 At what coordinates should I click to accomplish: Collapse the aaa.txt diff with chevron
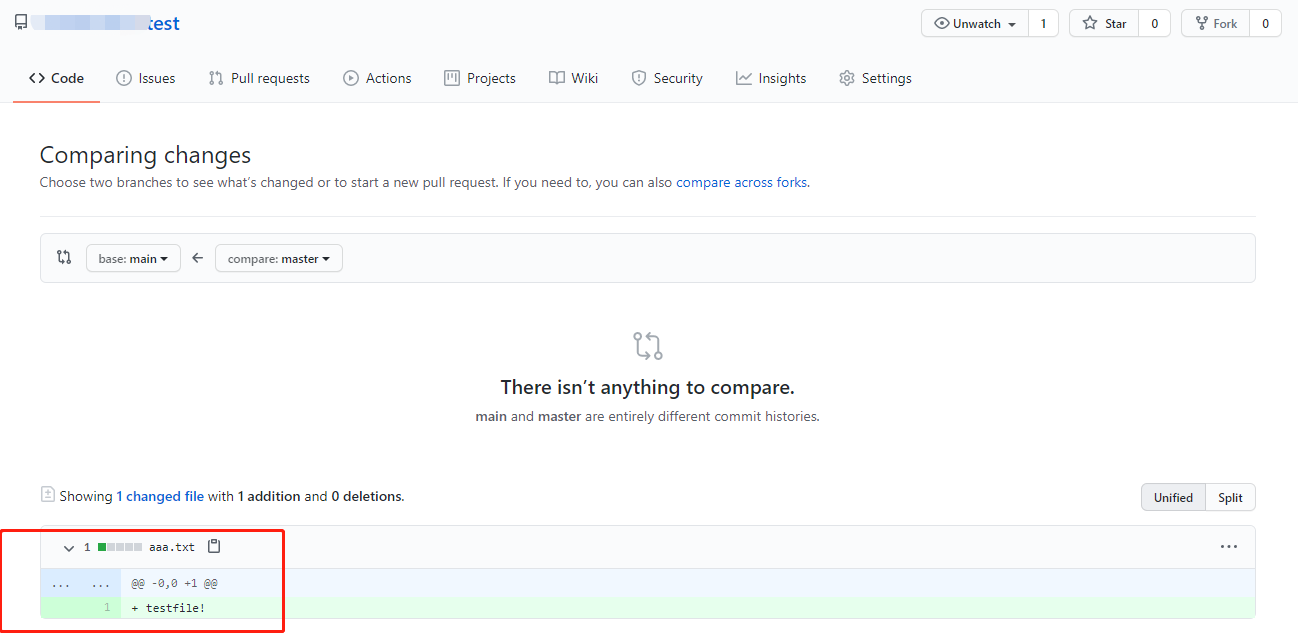[x=69, y=548]
